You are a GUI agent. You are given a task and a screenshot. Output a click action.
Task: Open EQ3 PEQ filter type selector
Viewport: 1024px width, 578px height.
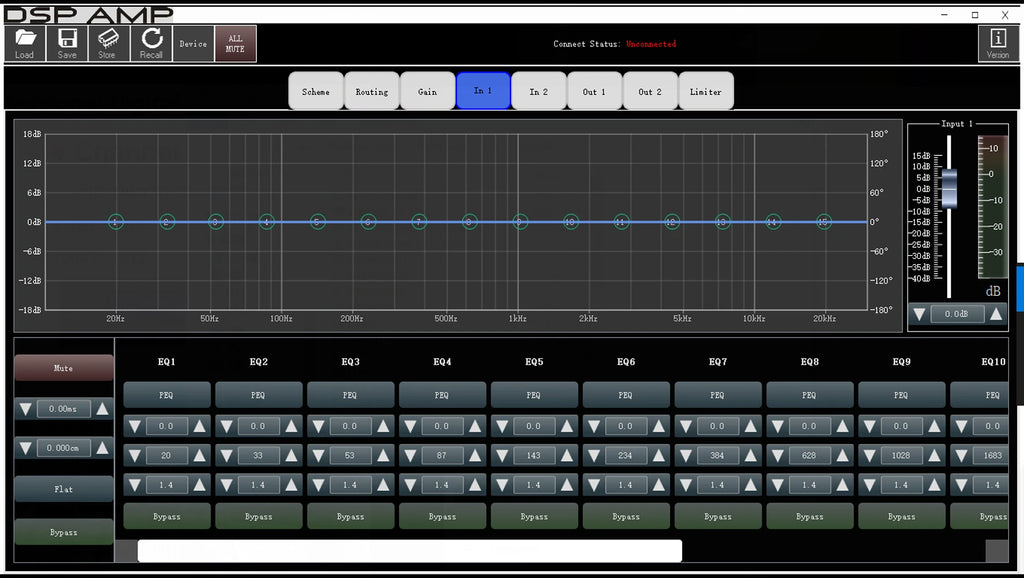pyautogui.click(x=351, y=394)
